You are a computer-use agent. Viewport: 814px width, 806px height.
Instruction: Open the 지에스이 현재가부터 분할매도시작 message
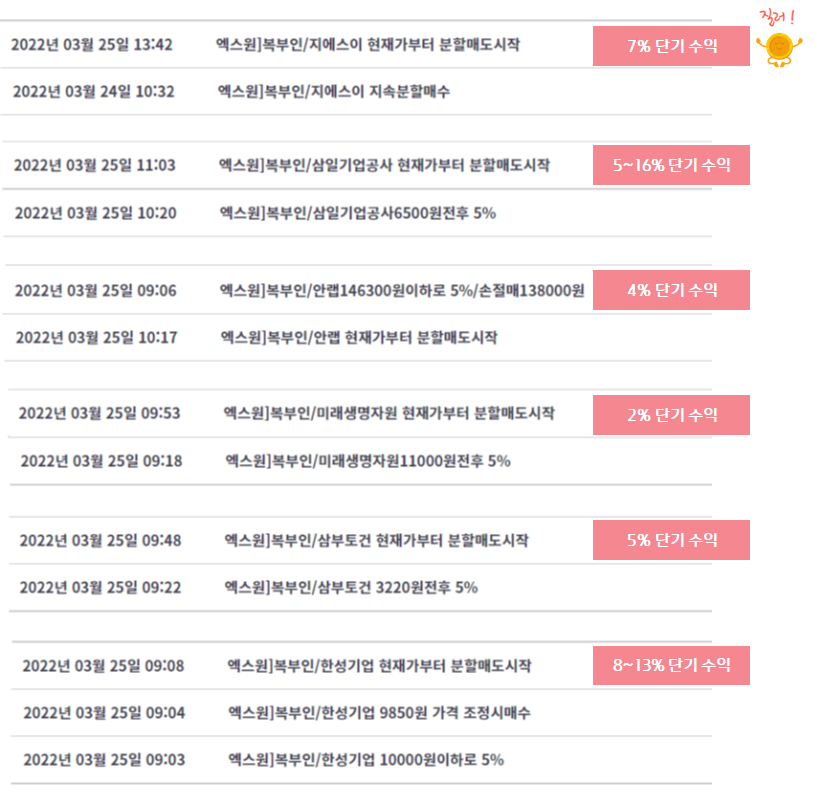click(x=368, y=45)
